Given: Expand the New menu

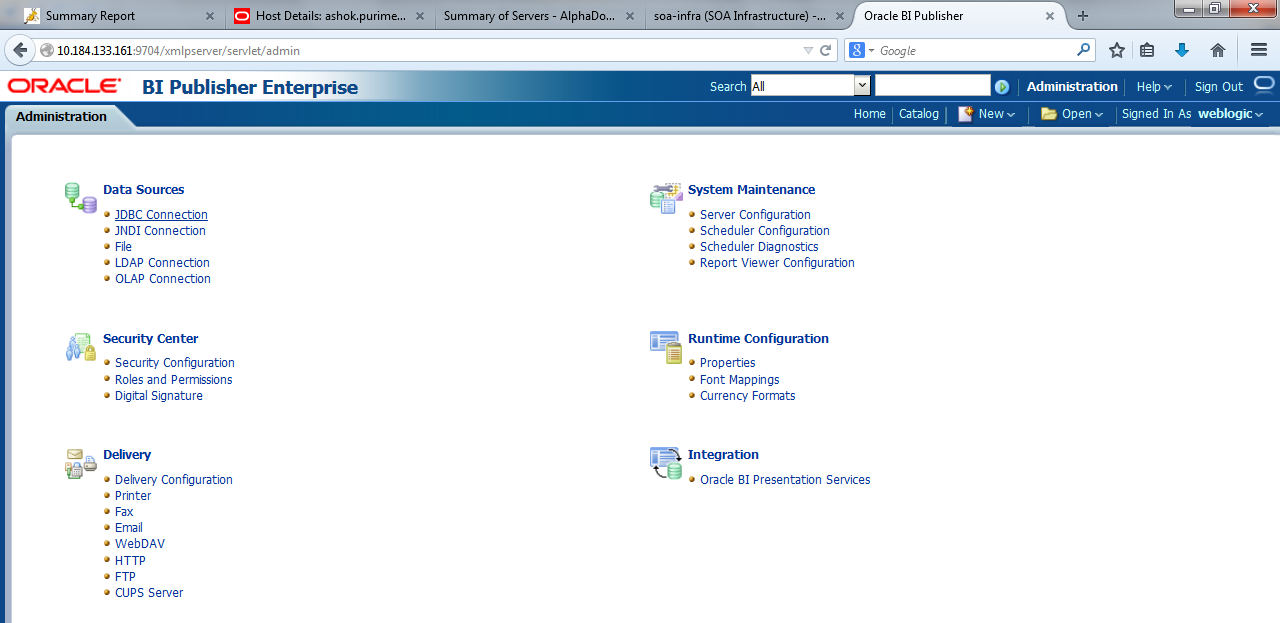Looking at the screenshot, I should pos(986,114).
